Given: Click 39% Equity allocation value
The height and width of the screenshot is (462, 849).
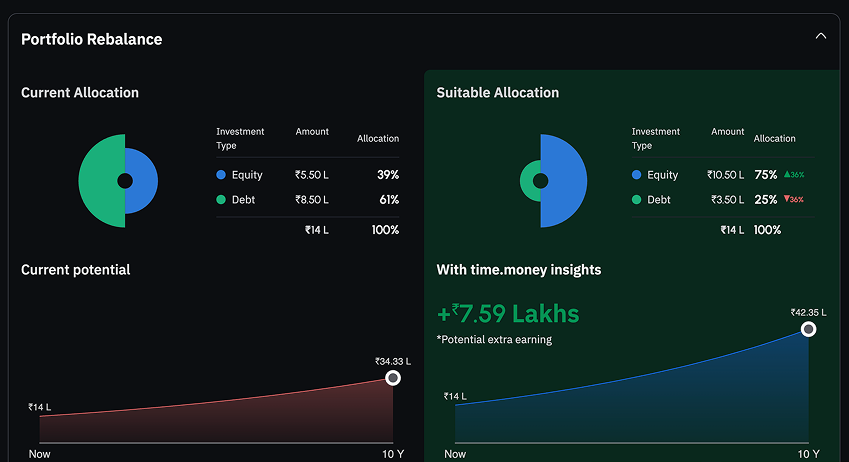Looking at the screenshot, I should coord(388,174).
